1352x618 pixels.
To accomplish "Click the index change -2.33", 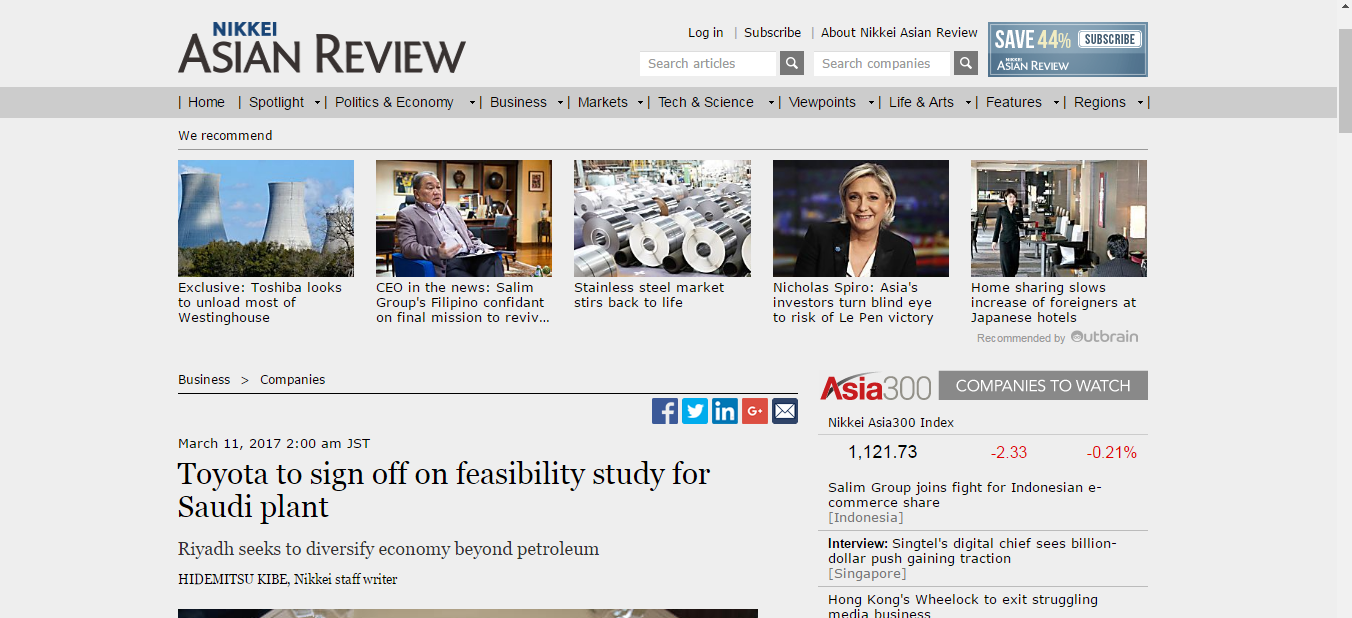I will point(1009,453).
